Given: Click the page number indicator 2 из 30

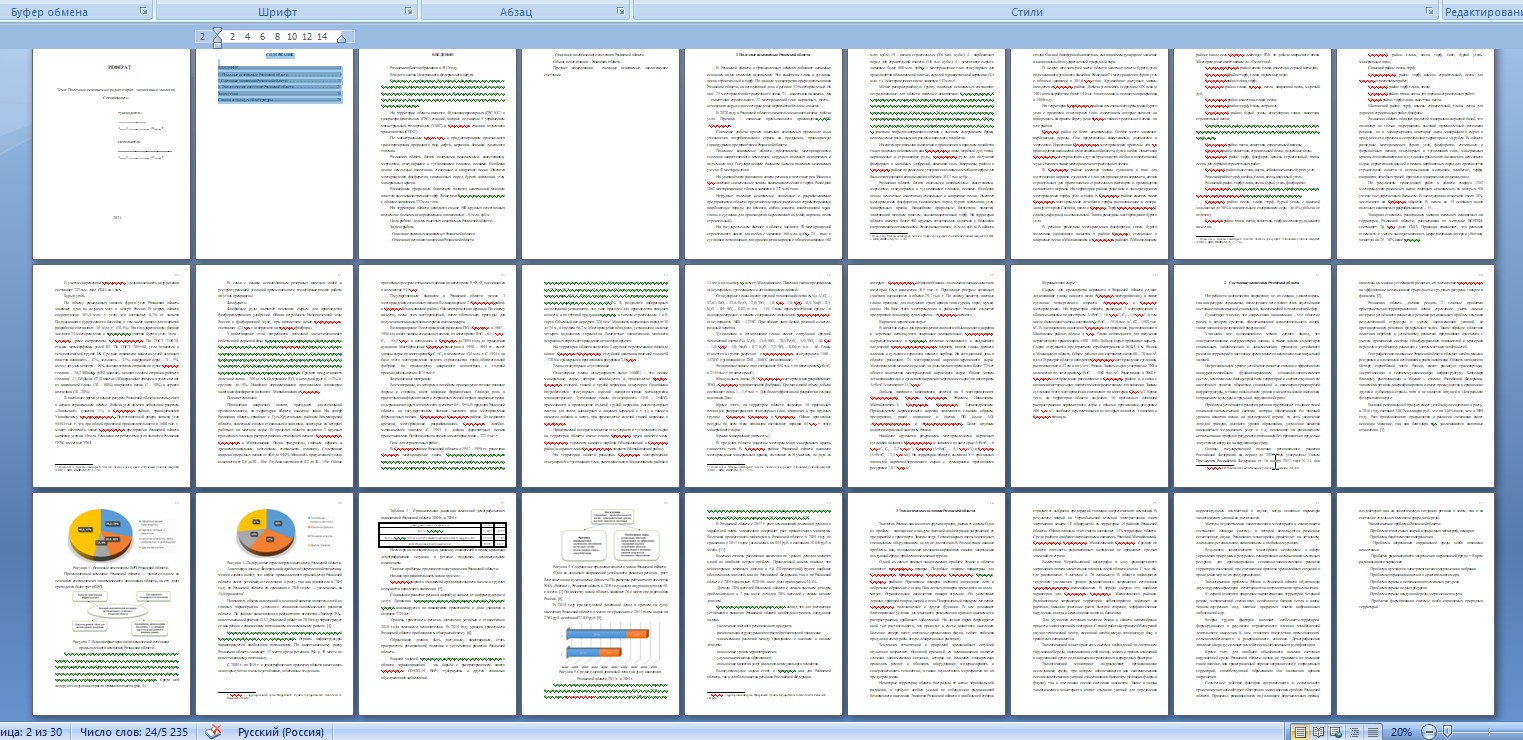Looking at the screenshot, I should [31, 732].
